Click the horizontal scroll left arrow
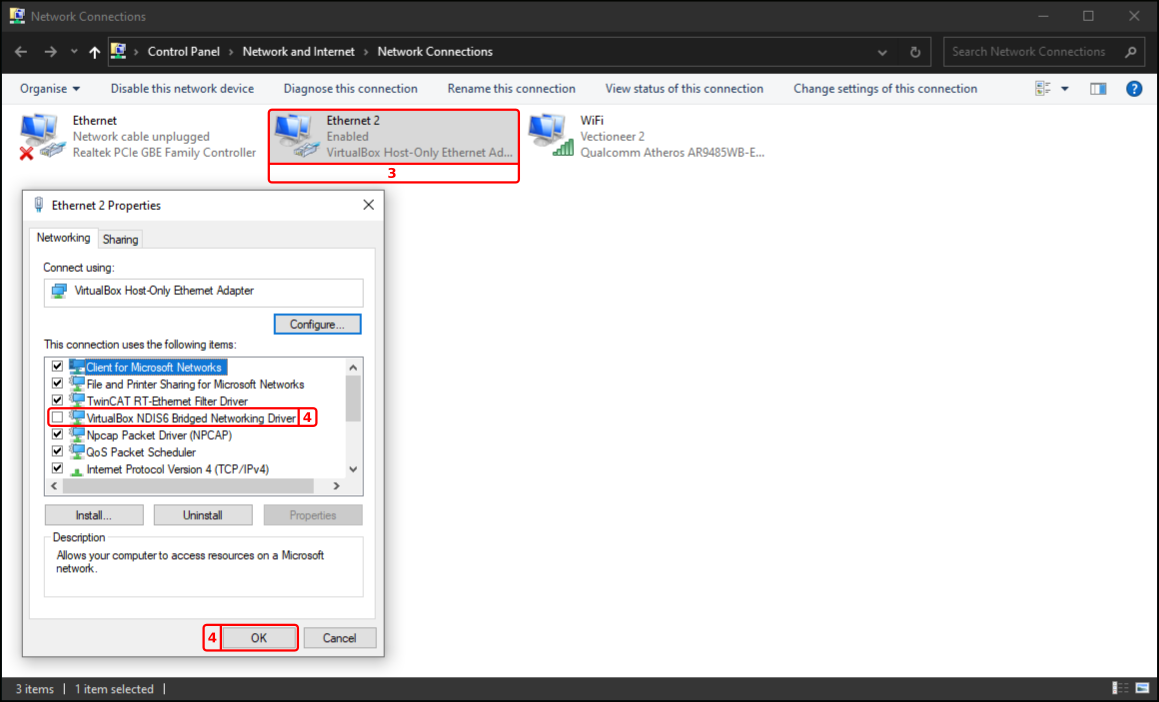 coord(54,486)
